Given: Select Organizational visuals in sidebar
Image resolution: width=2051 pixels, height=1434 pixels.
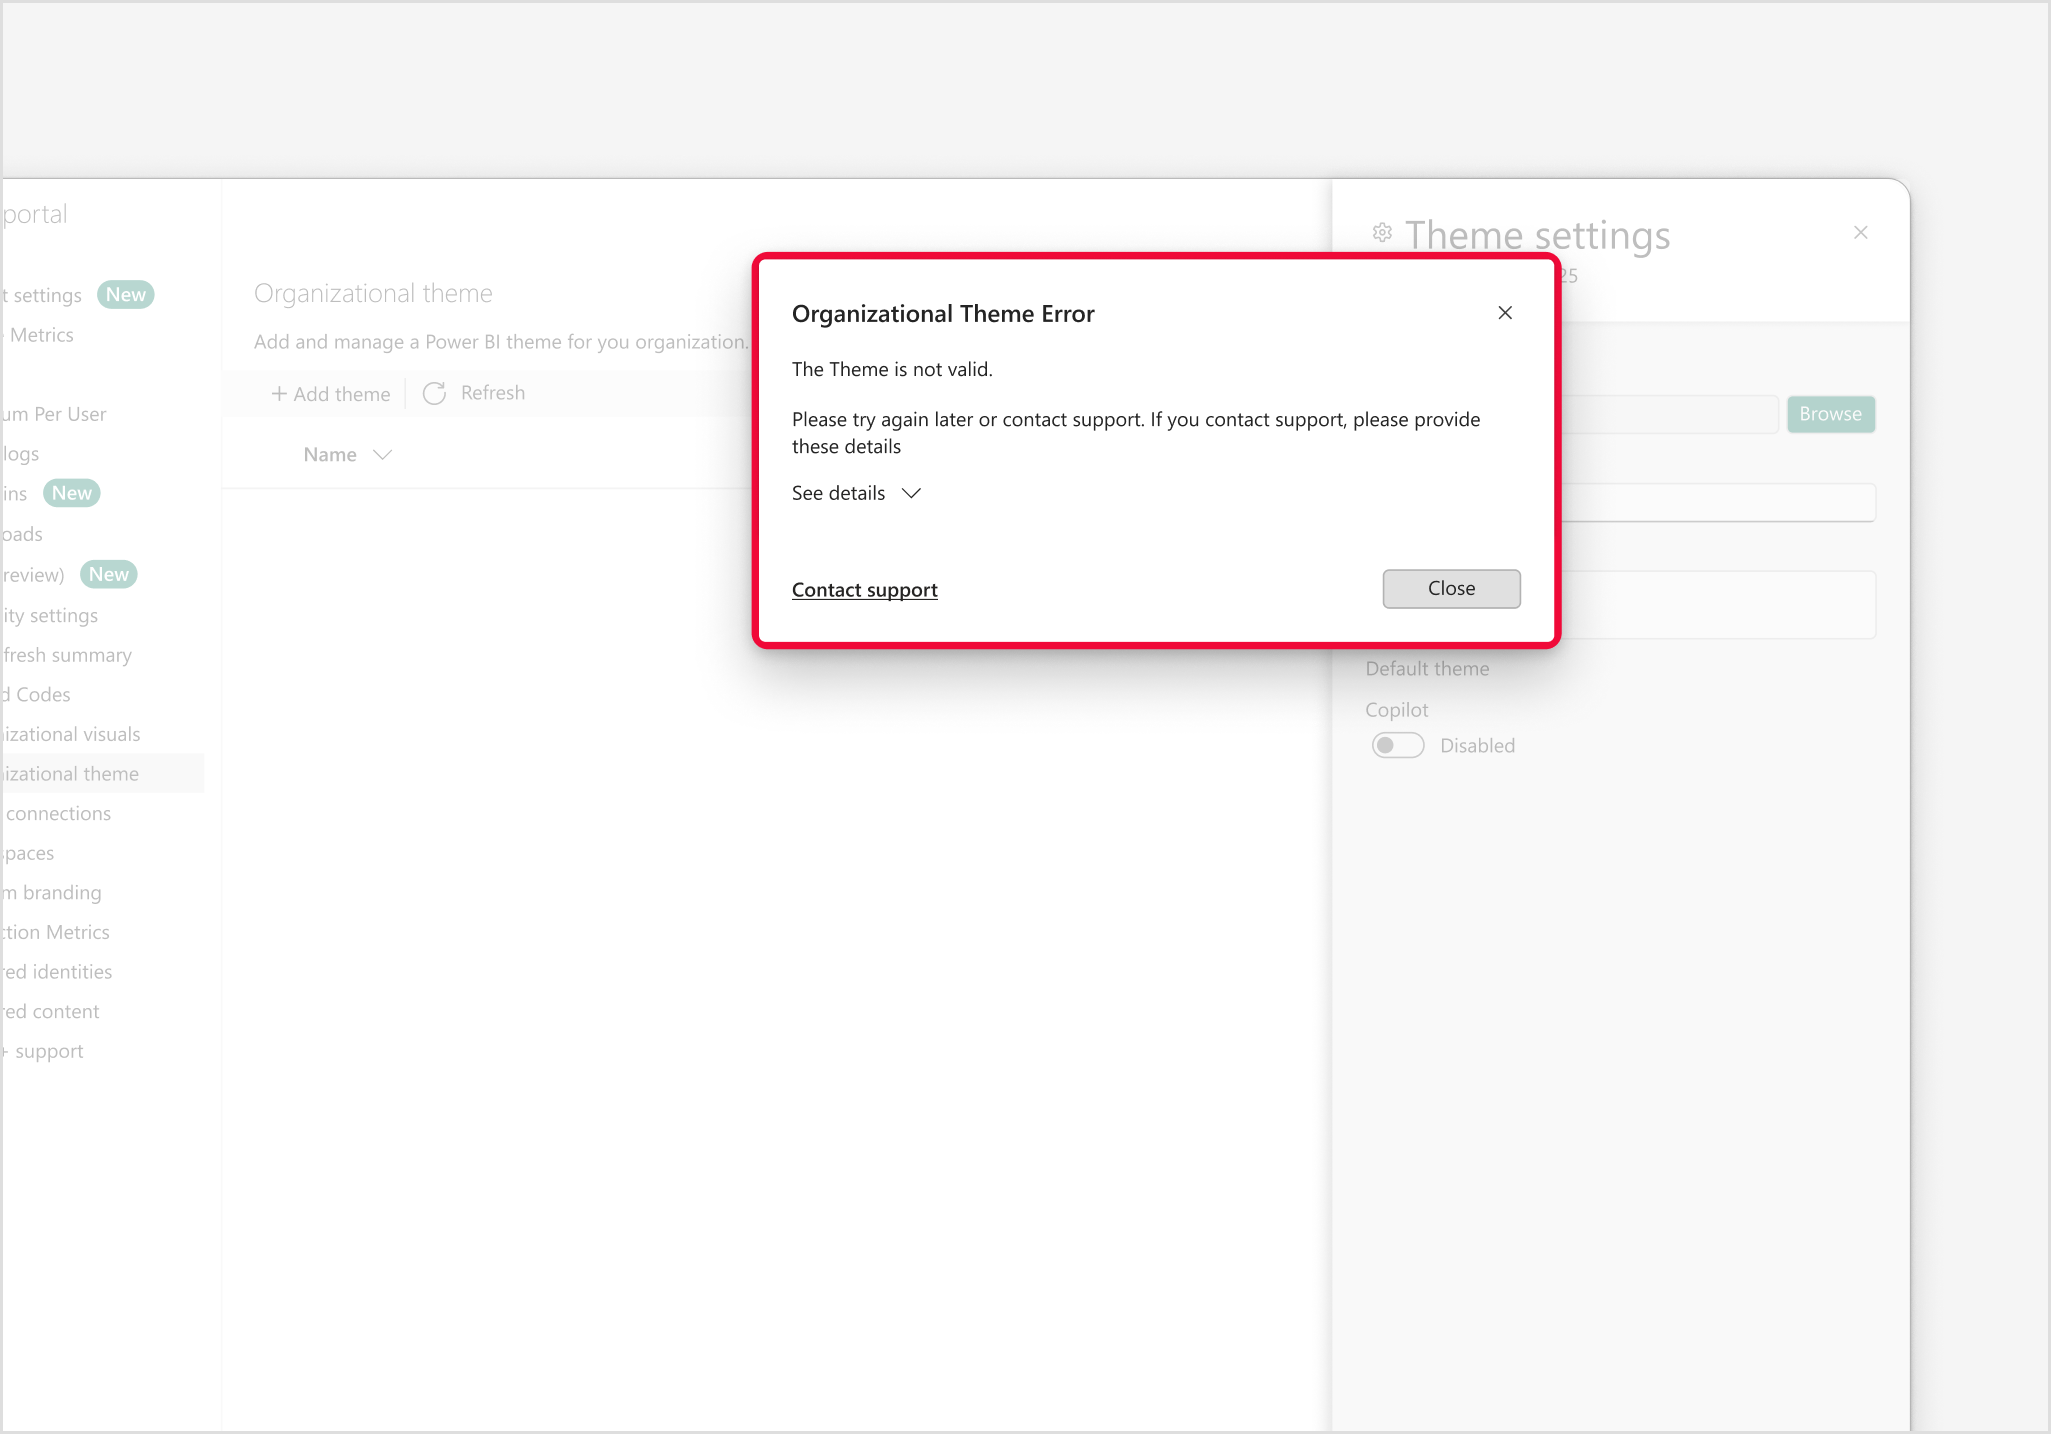Looking at the screenshot, I should tap(70, 734).
